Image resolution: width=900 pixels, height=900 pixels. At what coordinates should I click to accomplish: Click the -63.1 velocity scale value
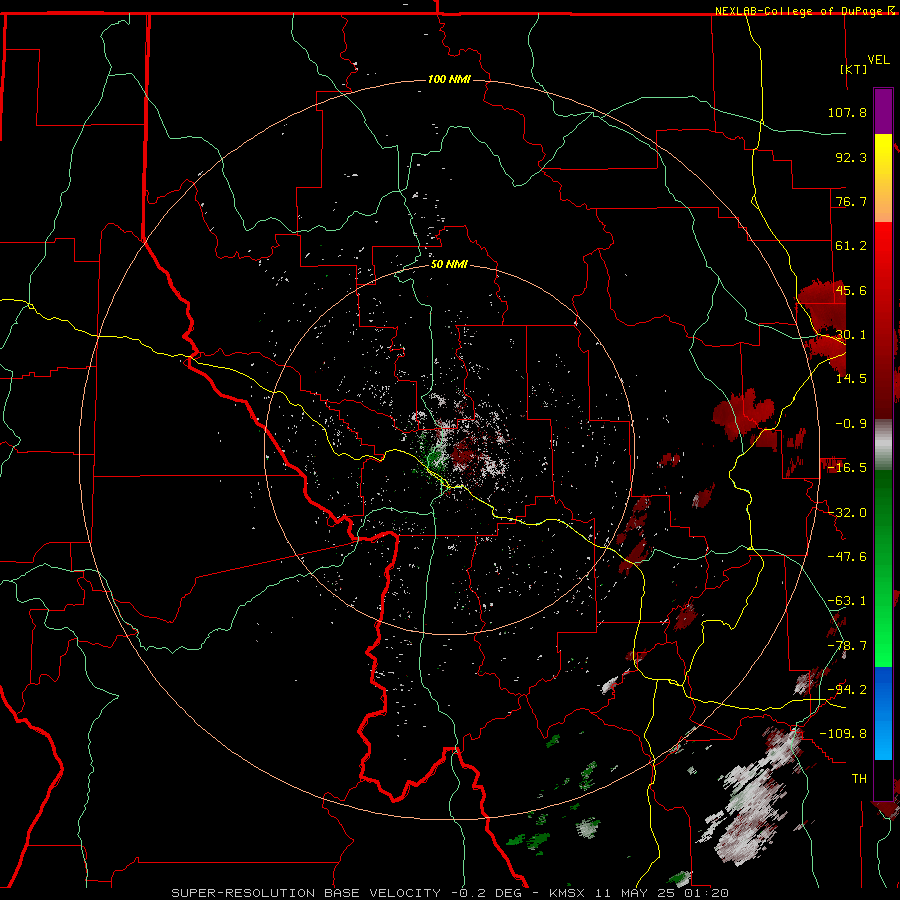847,601
